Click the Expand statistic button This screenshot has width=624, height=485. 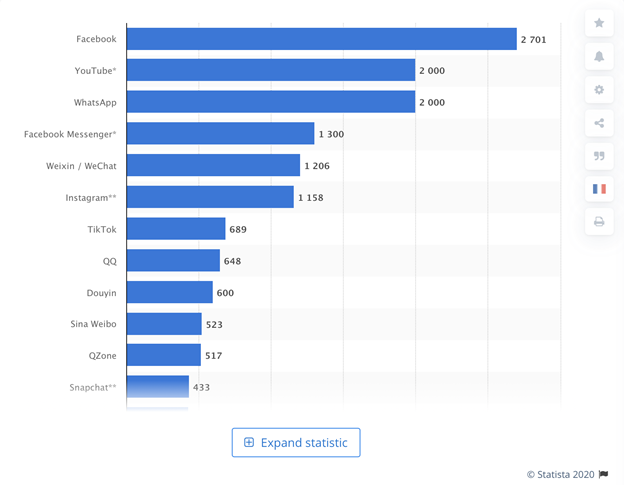click(x=296, y=442)
